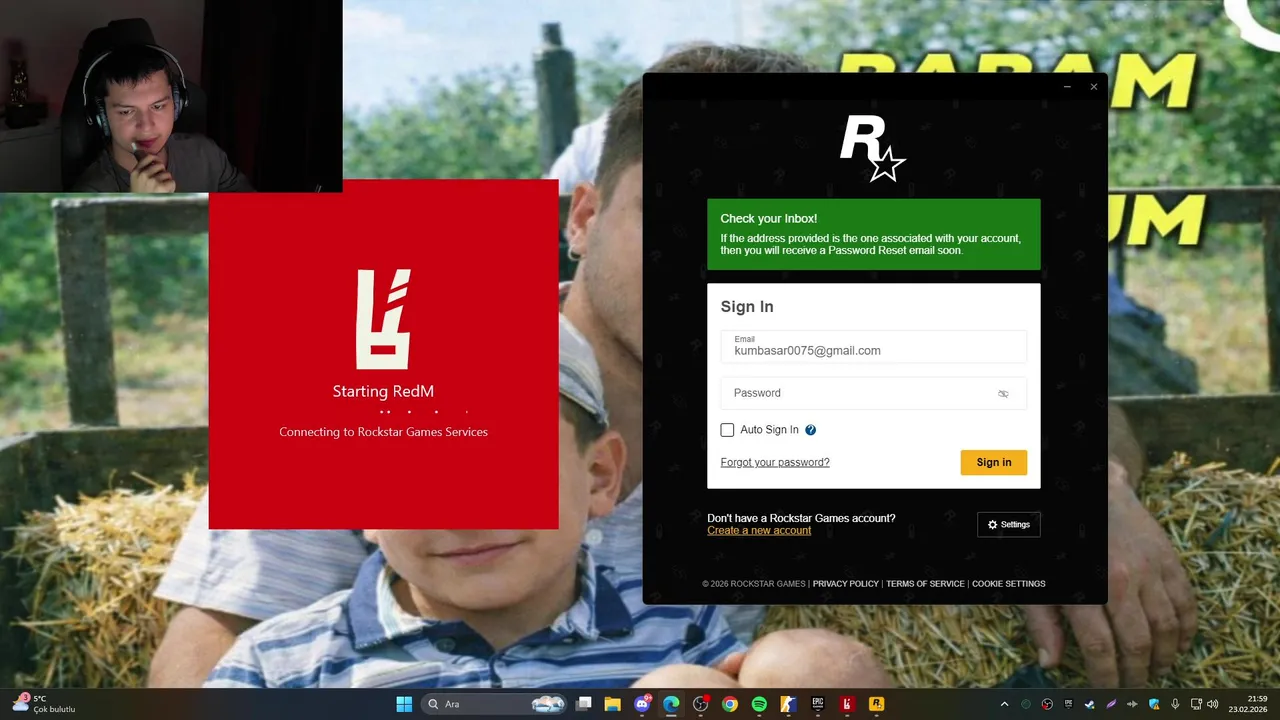
Task: Open the Forgot your password link
Action: coord(775,462)
